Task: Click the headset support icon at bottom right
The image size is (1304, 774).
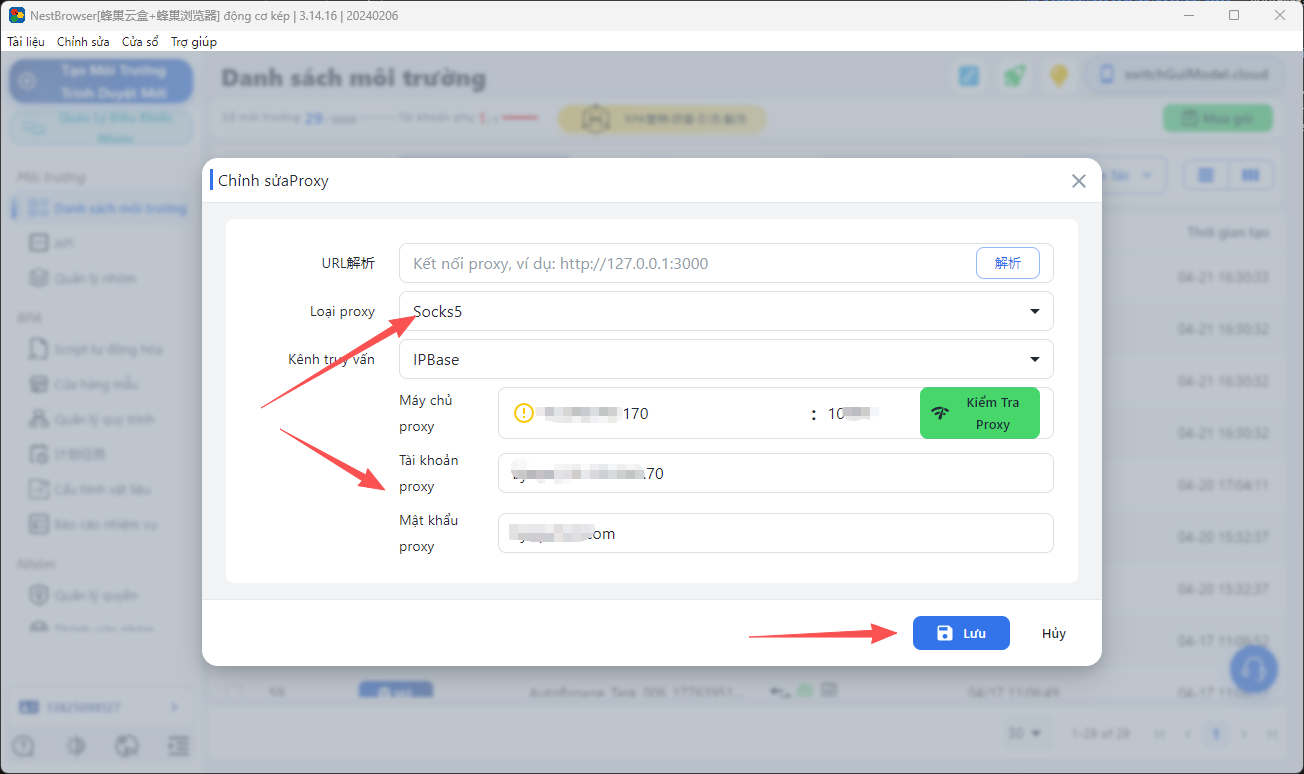Action: point(1253,669)
